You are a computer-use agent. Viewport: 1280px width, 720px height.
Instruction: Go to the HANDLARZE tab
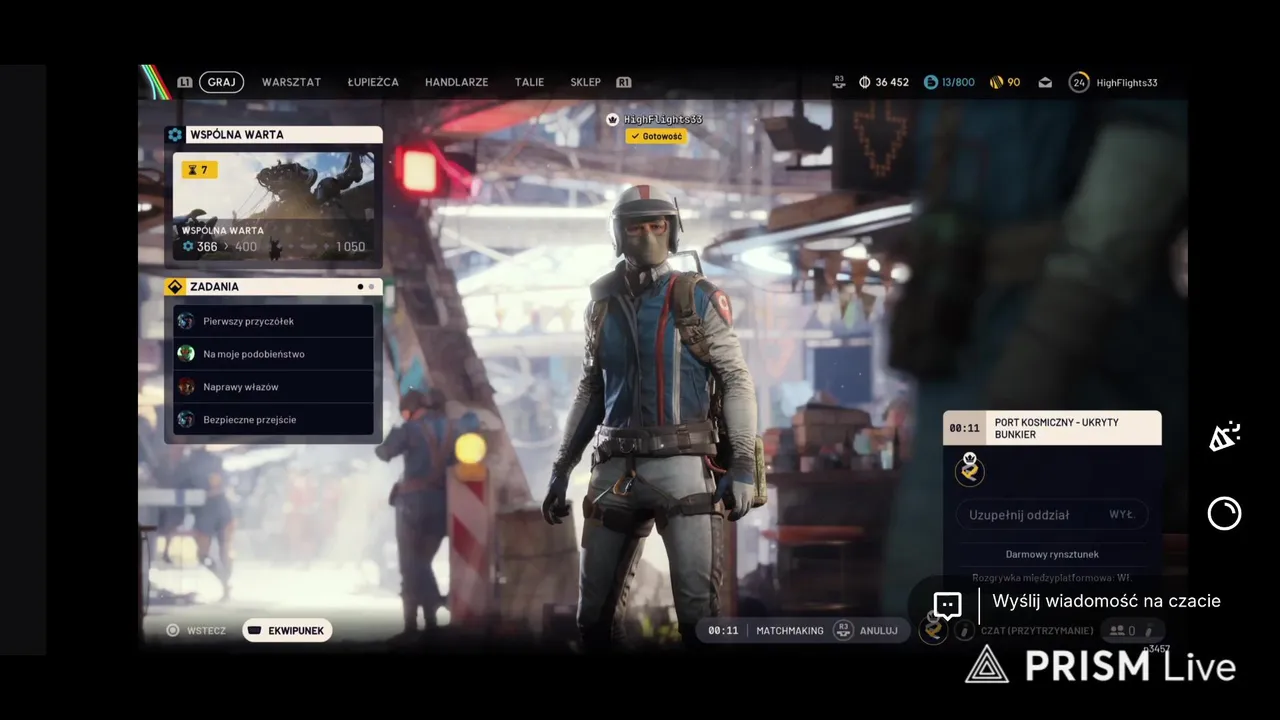click(456, 82)
